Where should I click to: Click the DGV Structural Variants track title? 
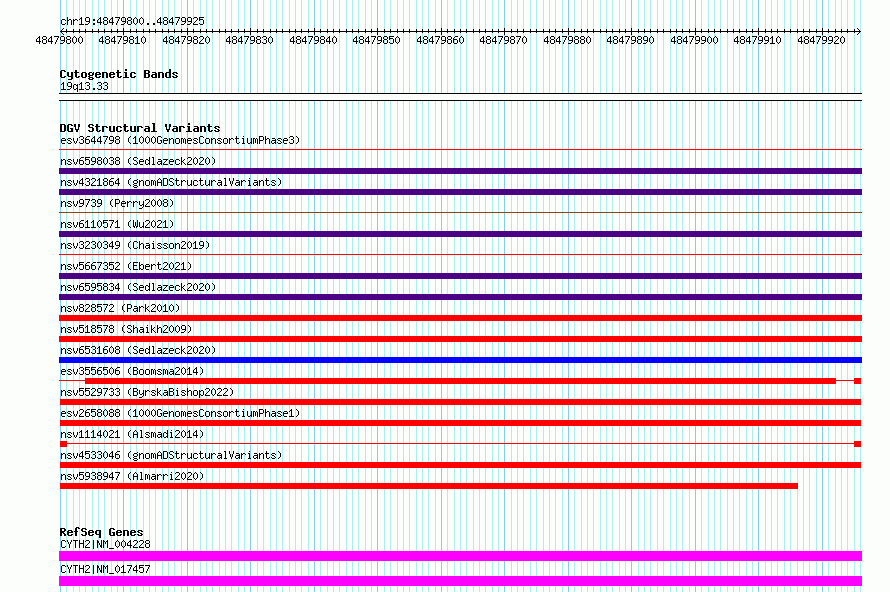(x=140, y=128)
